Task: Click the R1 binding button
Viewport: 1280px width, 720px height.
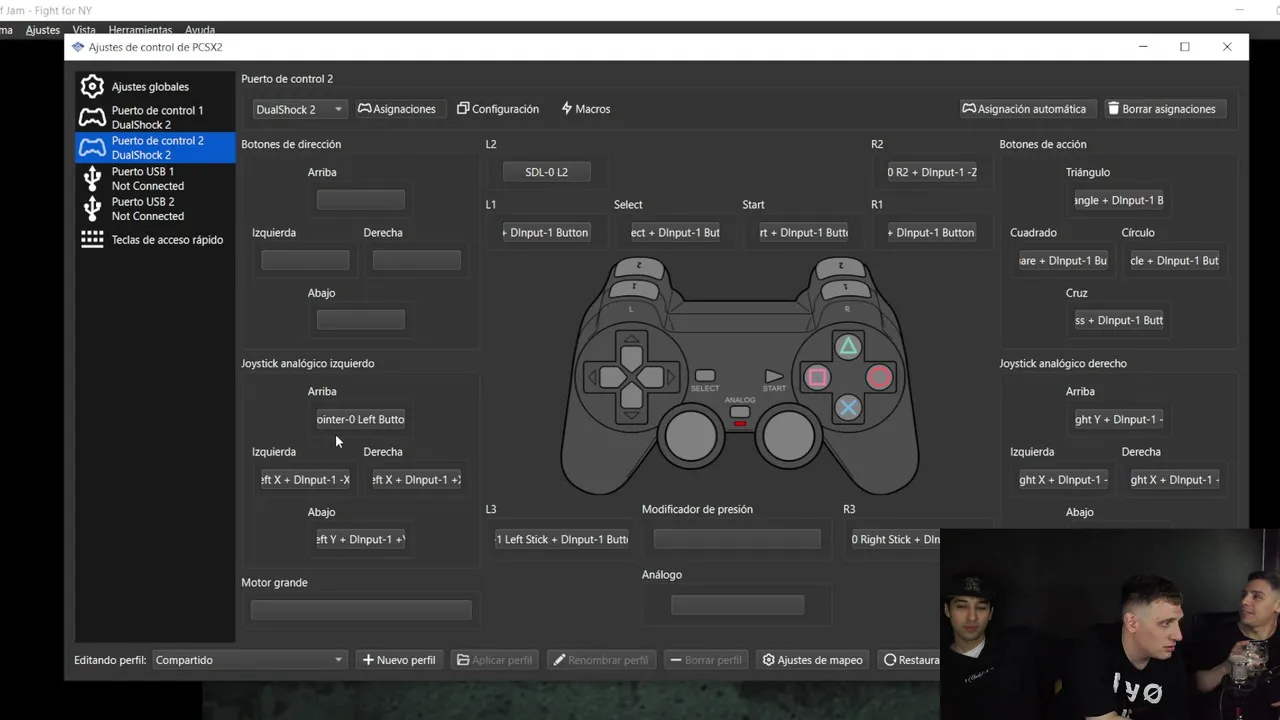Action: (932, 232)
